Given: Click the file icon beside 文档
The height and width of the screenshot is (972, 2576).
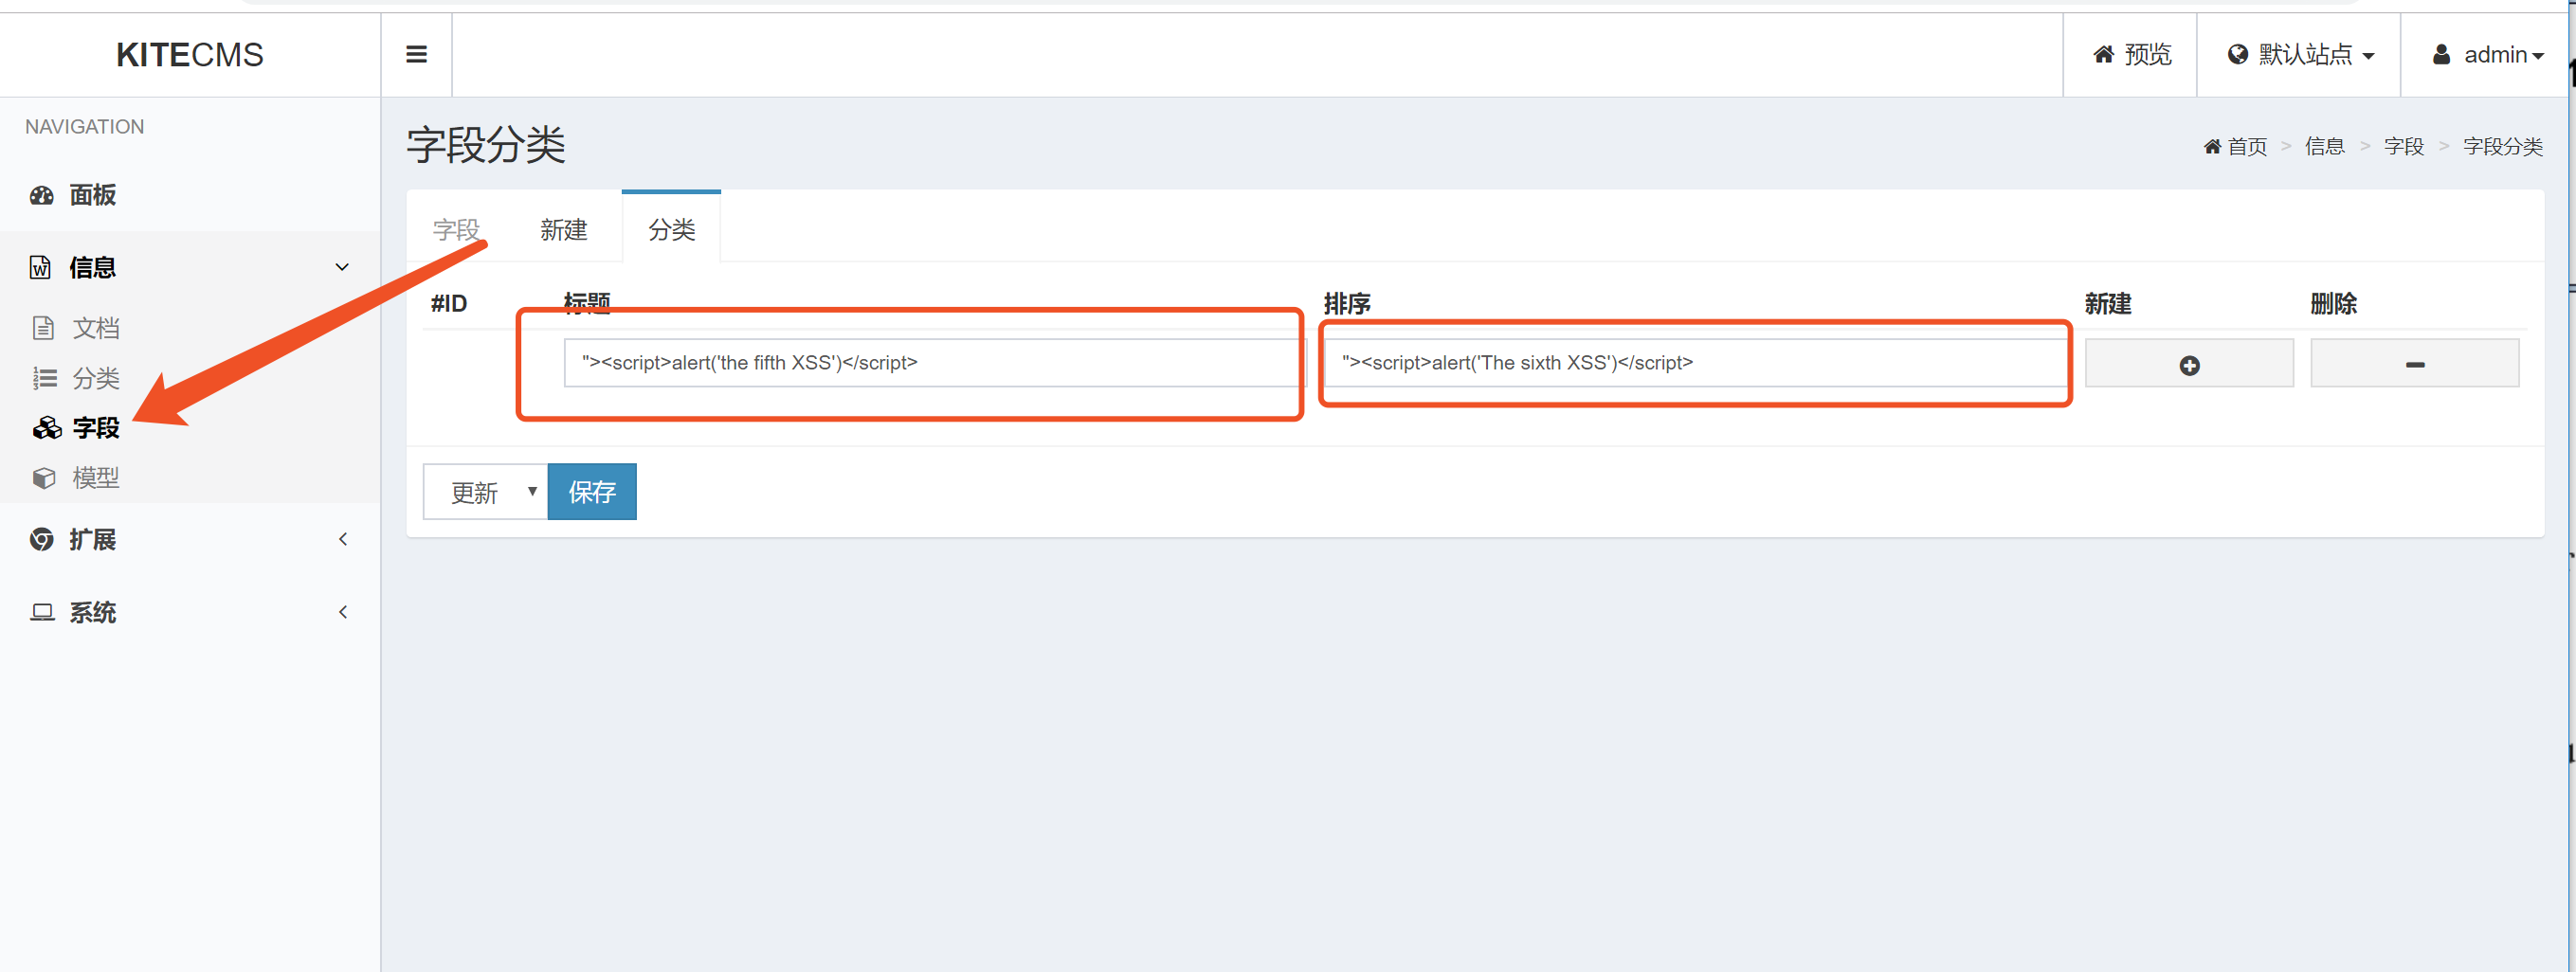Looking at the screenshot, I should [43, 327].
